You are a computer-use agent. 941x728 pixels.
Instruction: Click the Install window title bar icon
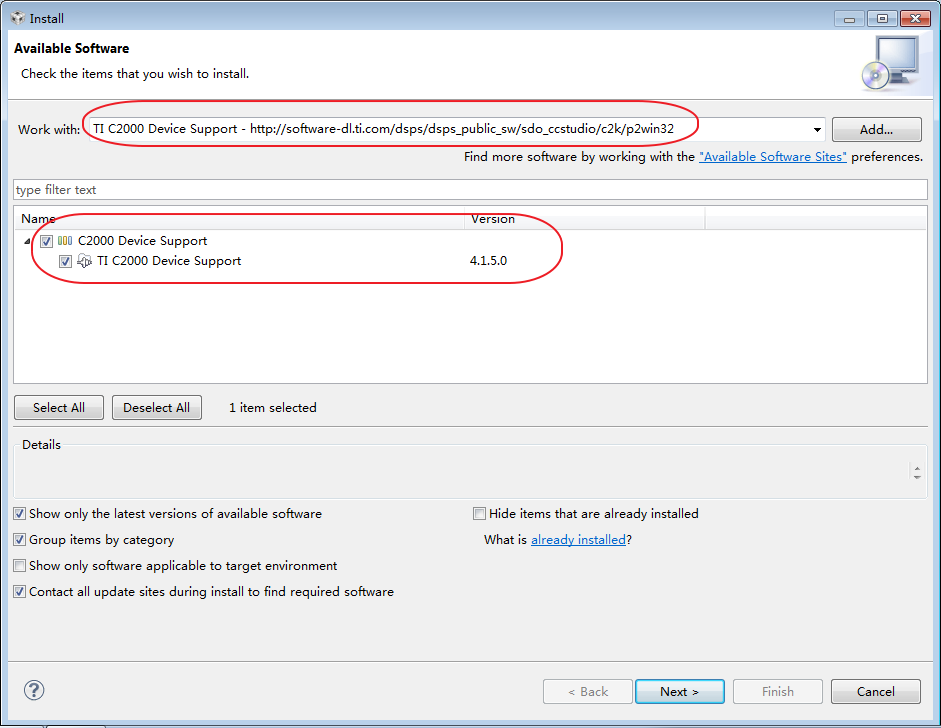(x=17, y=18)
